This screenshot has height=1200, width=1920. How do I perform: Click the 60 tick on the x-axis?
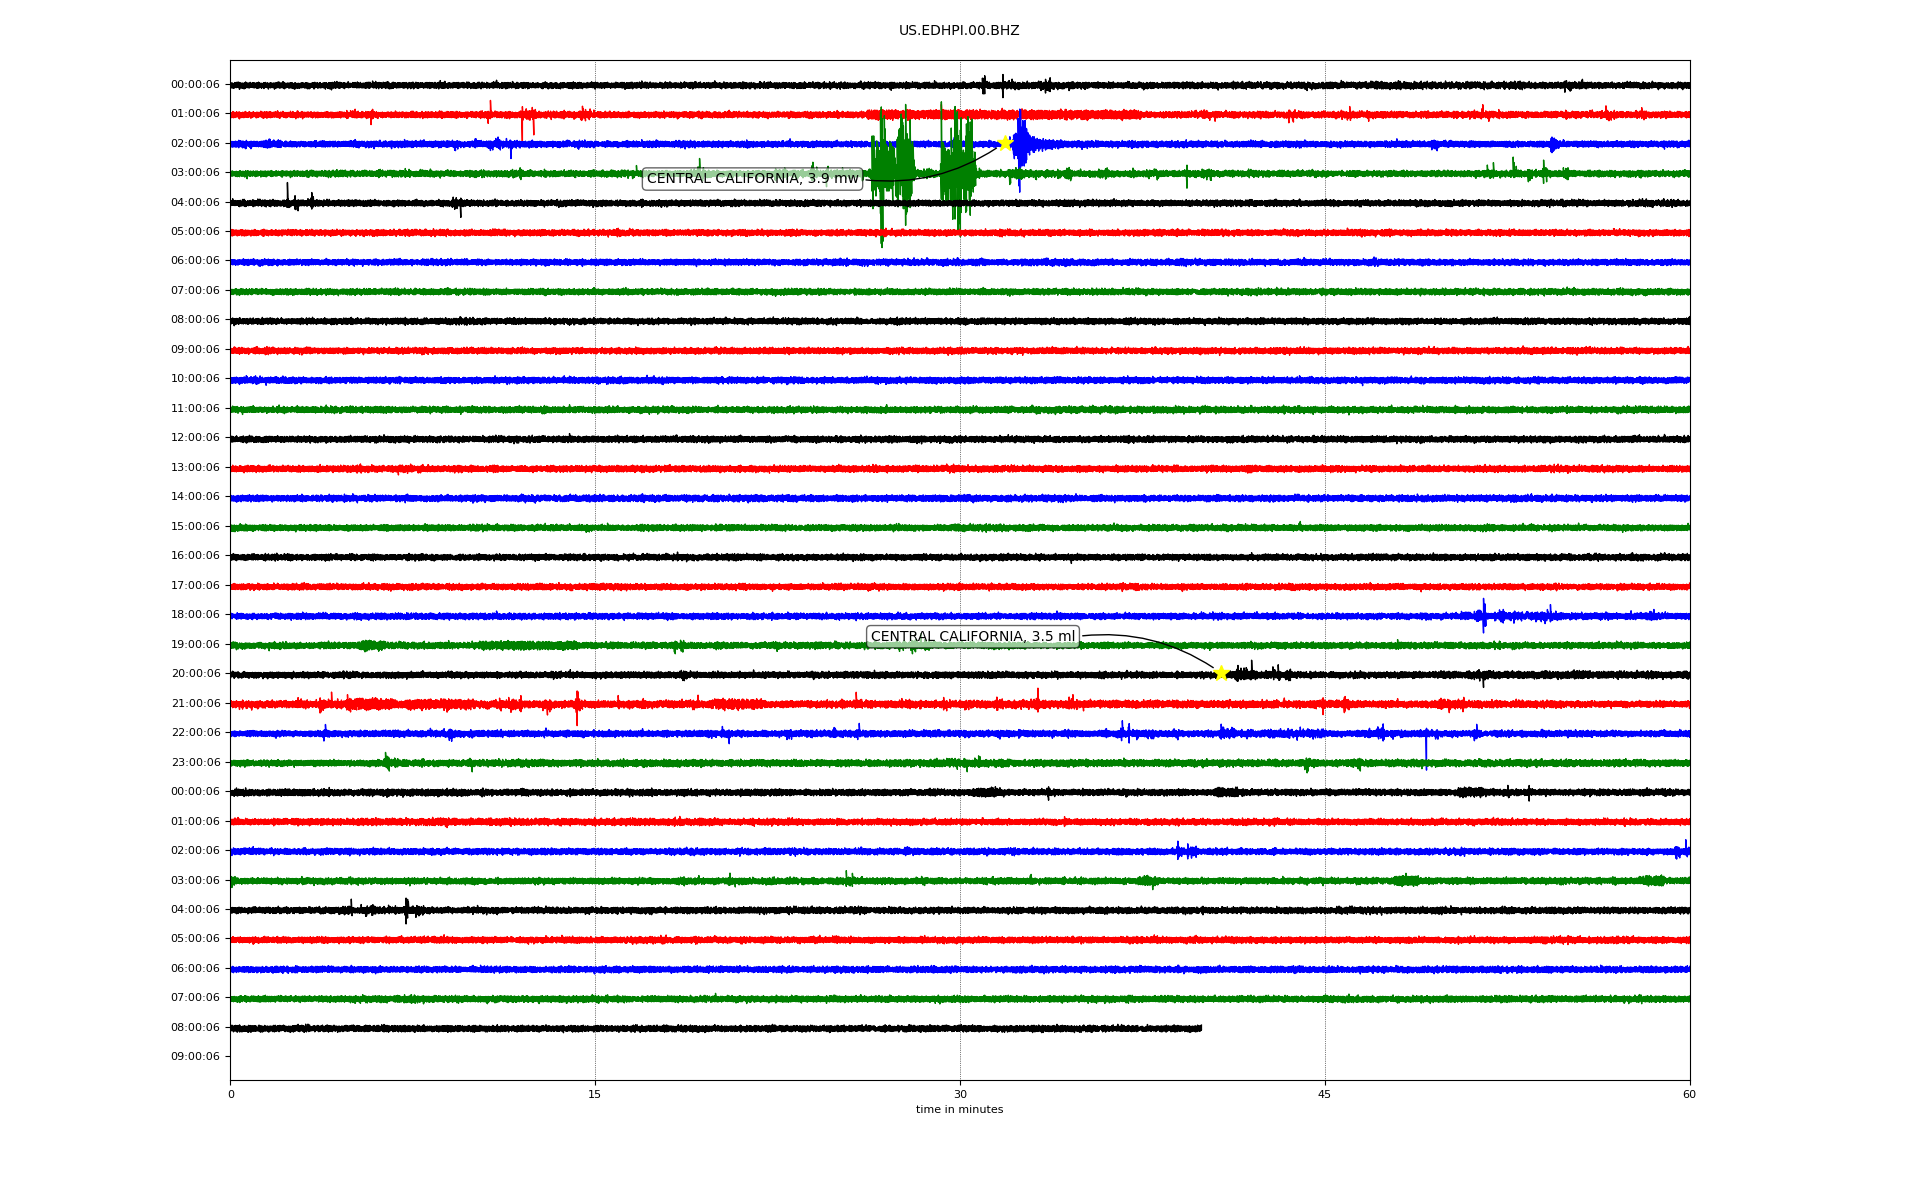1689,1094
